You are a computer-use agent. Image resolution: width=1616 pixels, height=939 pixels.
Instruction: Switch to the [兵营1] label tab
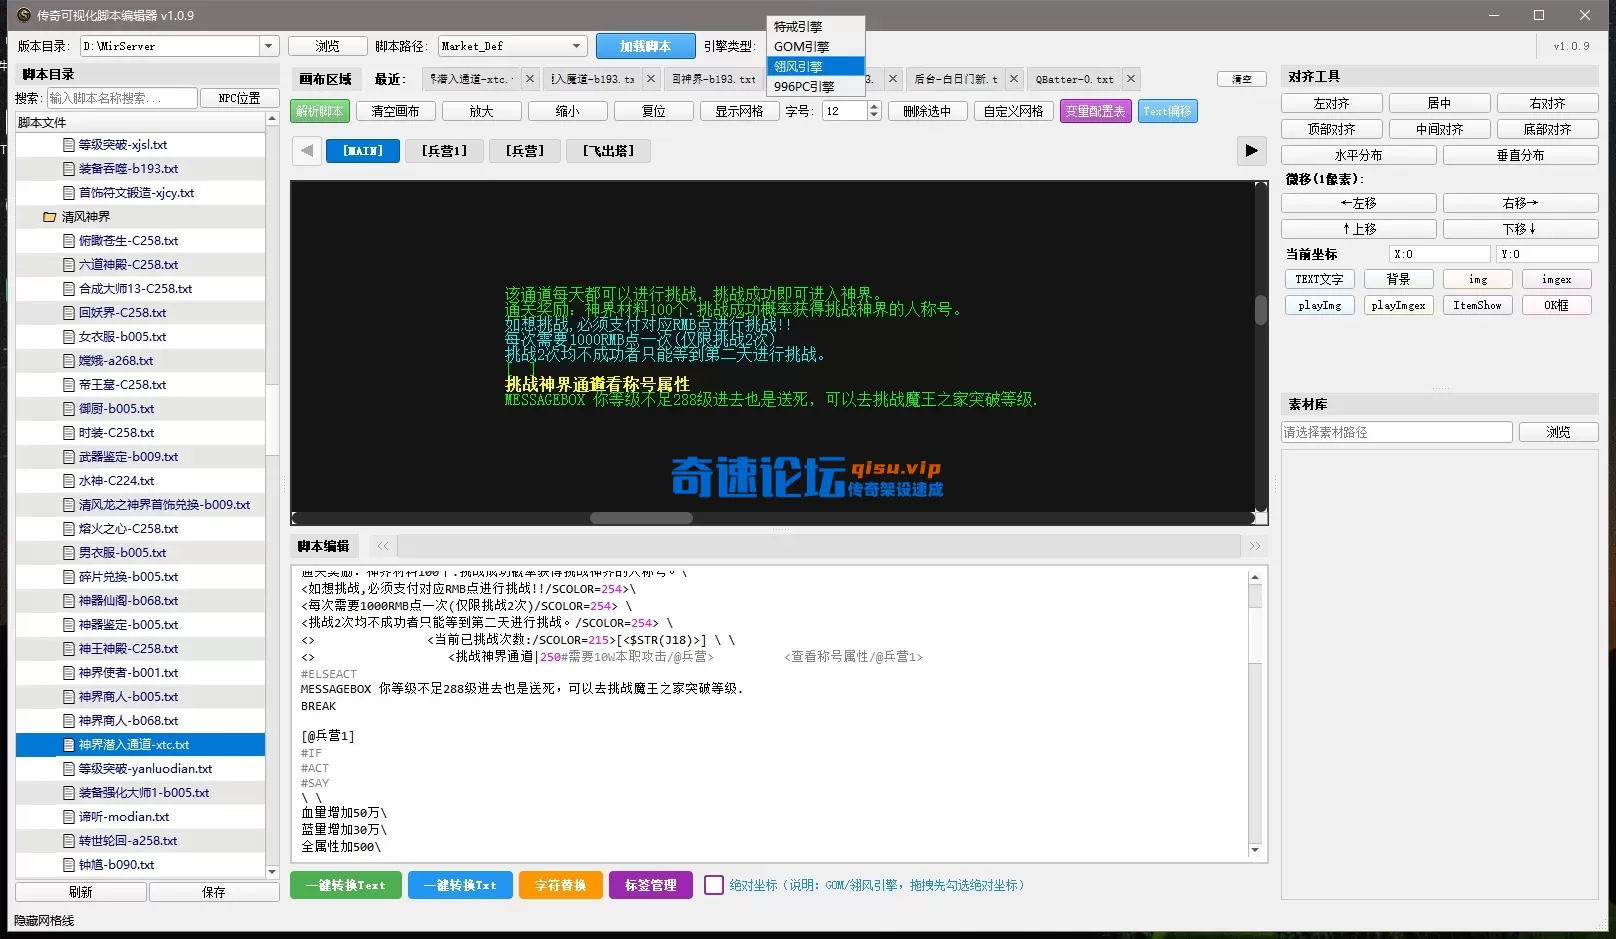(x=444, y=151)
